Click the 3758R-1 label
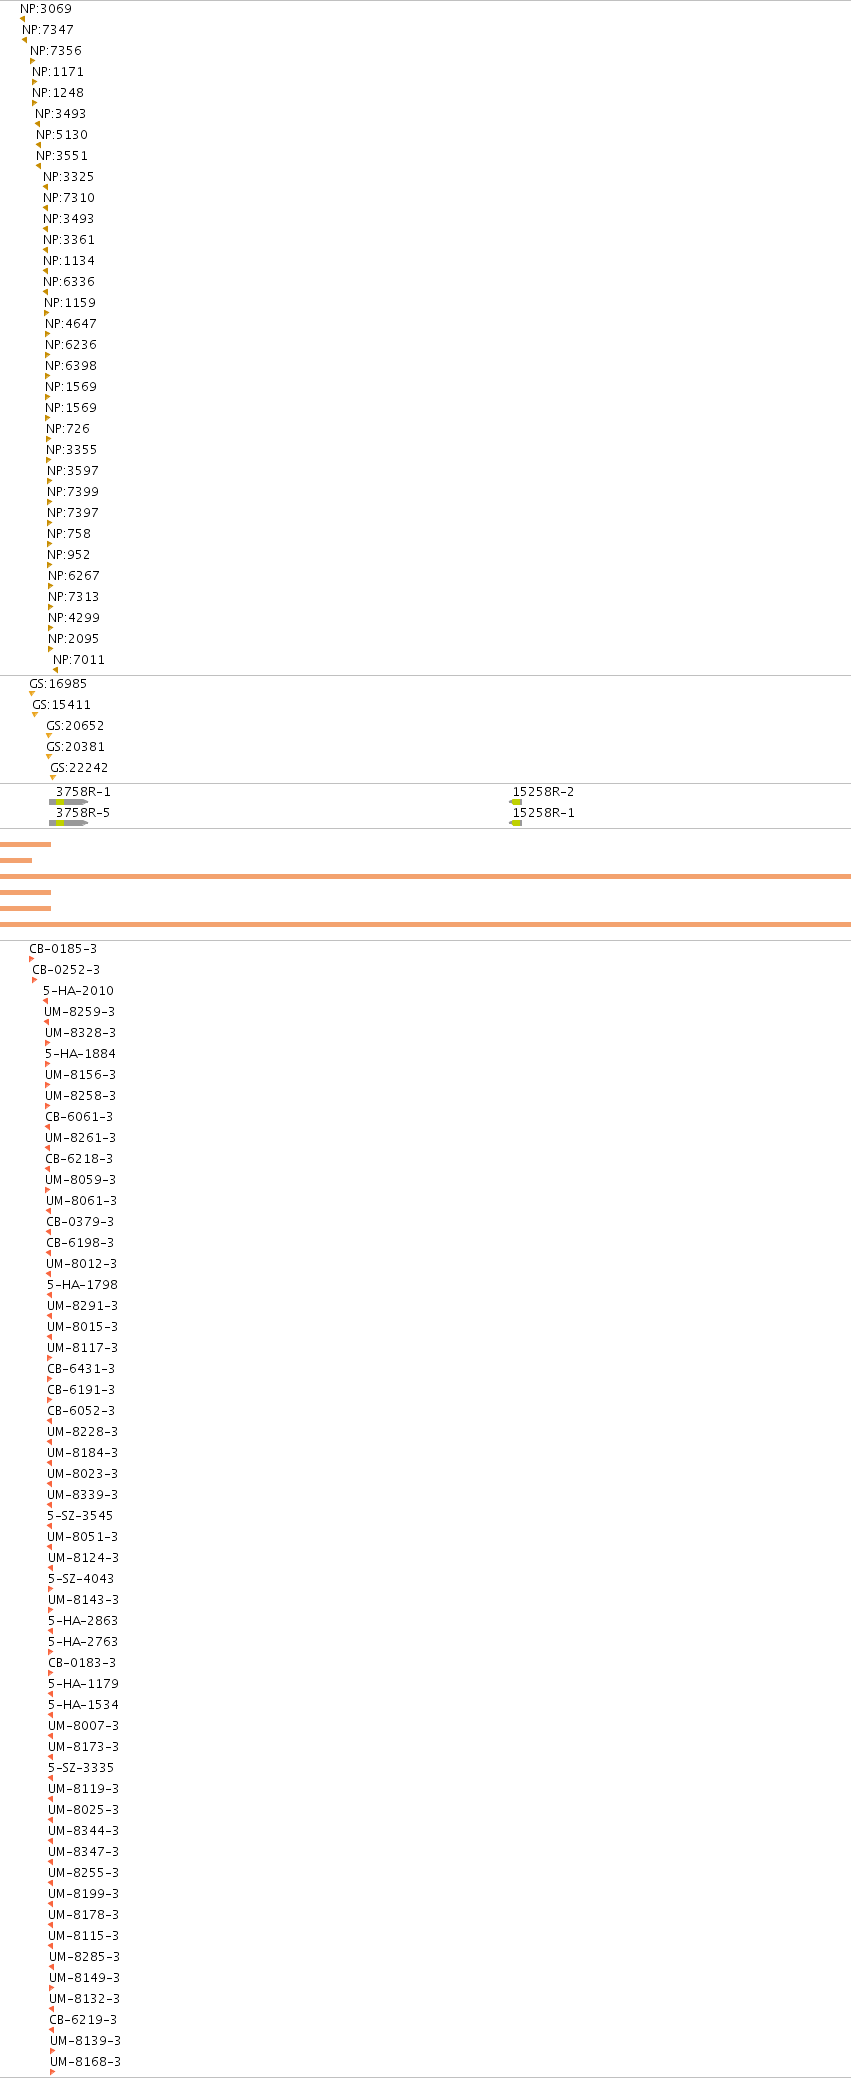This screenshot has height=2078, width=851. (x=83, y=792)
